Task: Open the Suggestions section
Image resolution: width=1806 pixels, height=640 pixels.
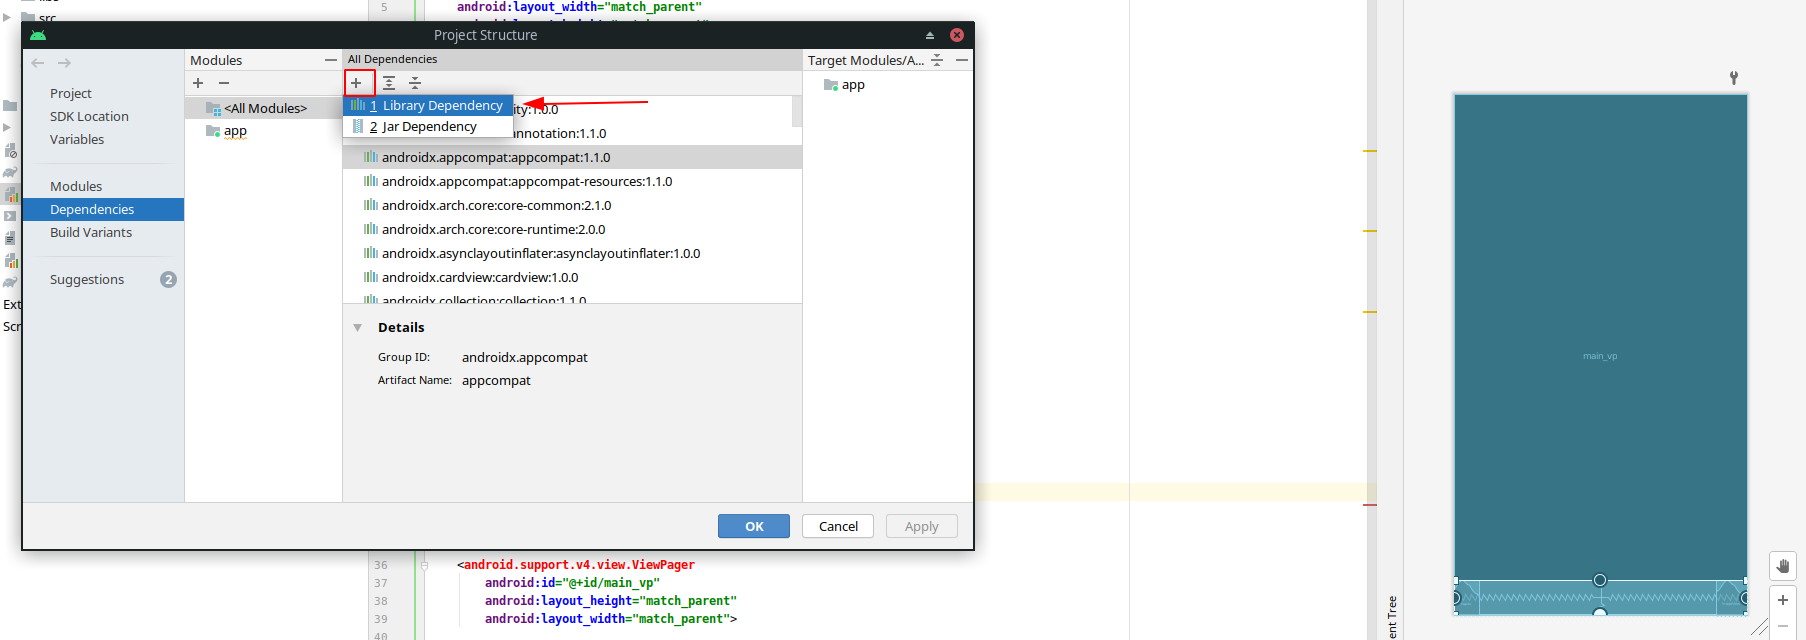Action: (87, 279)
